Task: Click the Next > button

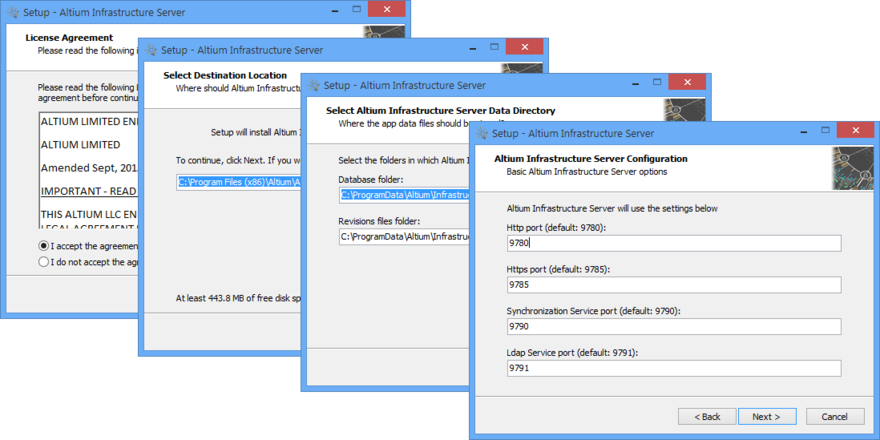Action: point(766,416)
